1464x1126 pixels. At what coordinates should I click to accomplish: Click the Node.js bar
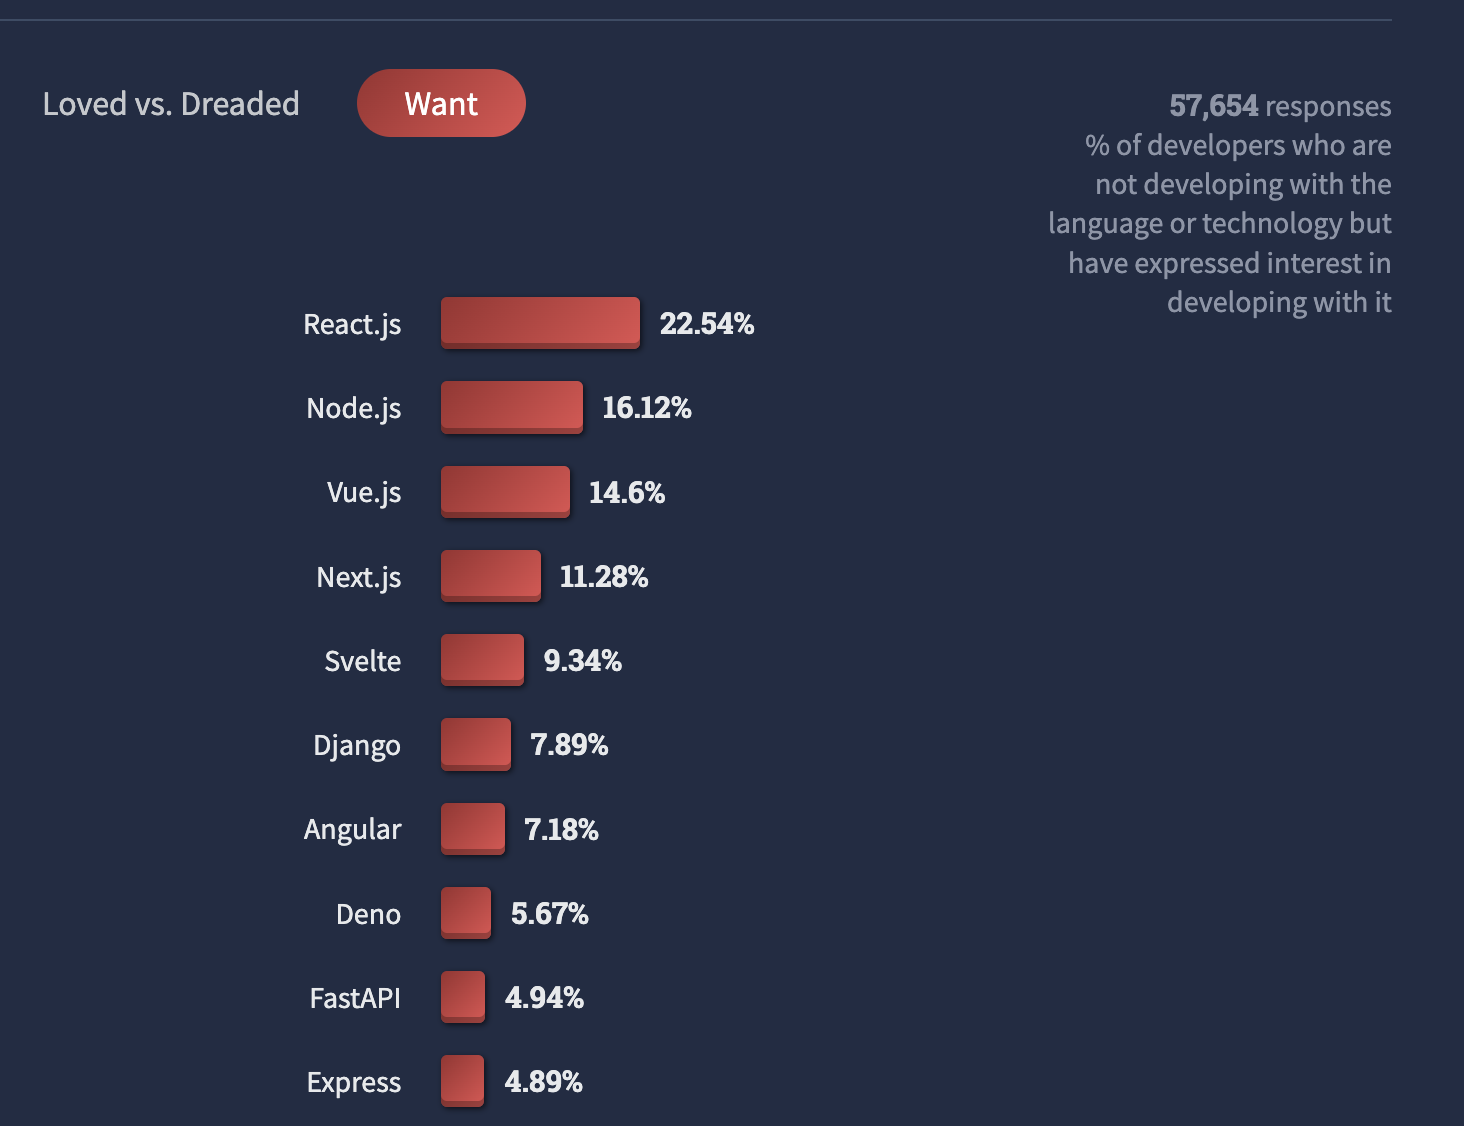tap(511, 406)
